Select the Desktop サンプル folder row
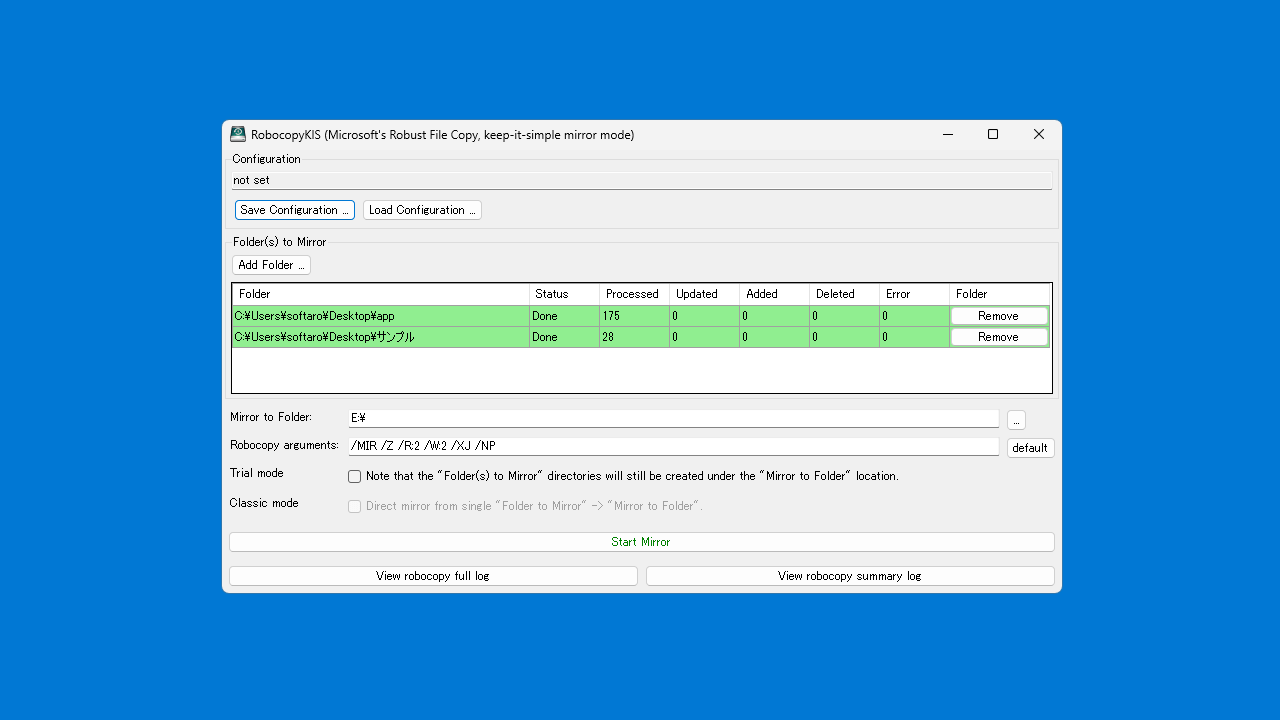1280x720 pixels. click(x=380, y=337)
